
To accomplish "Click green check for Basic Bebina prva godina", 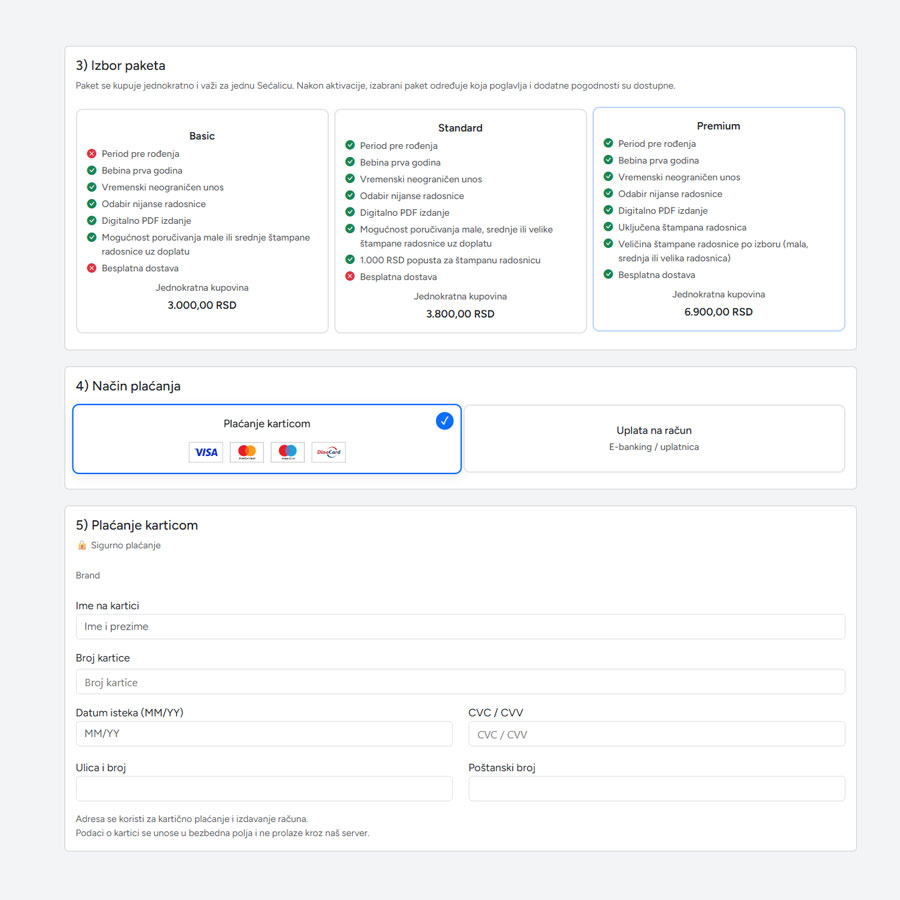I will (91, 170).
